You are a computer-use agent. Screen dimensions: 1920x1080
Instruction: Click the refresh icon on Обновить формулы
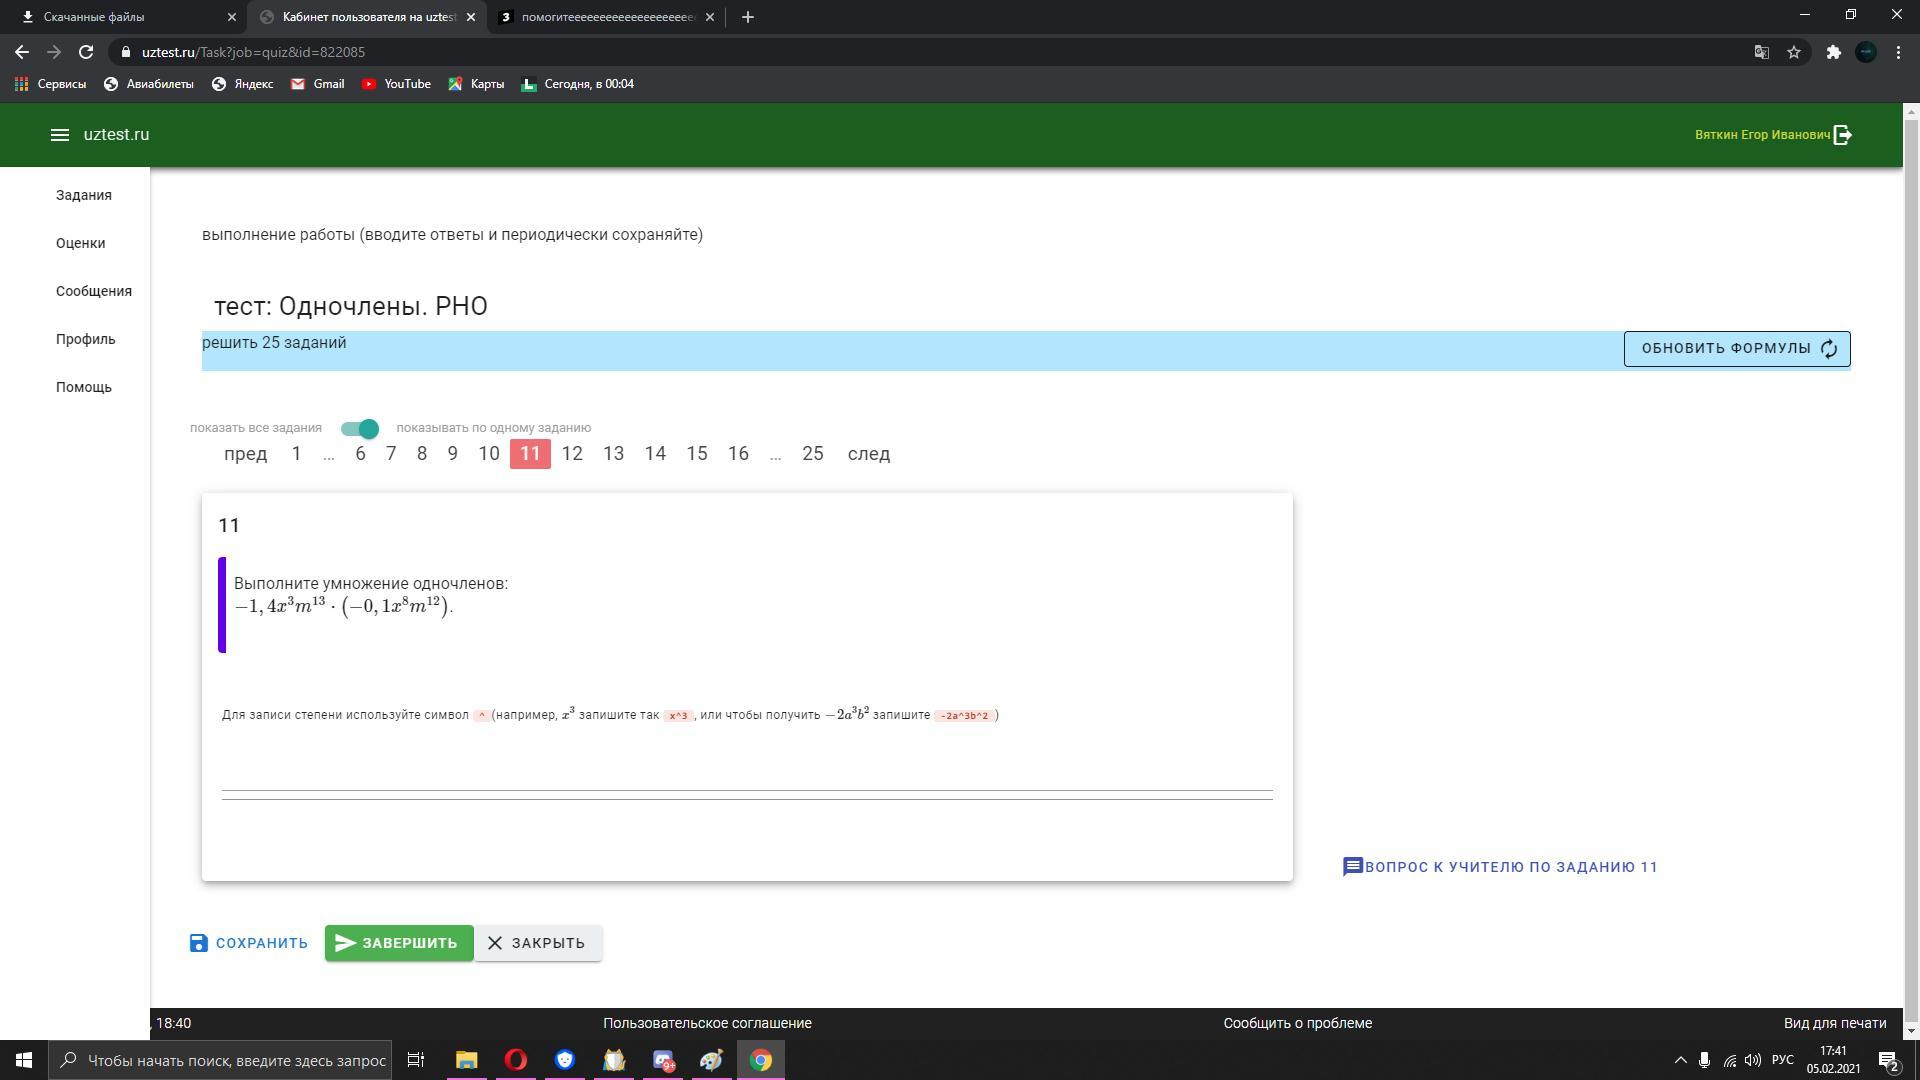click(x=1829, y=349)
